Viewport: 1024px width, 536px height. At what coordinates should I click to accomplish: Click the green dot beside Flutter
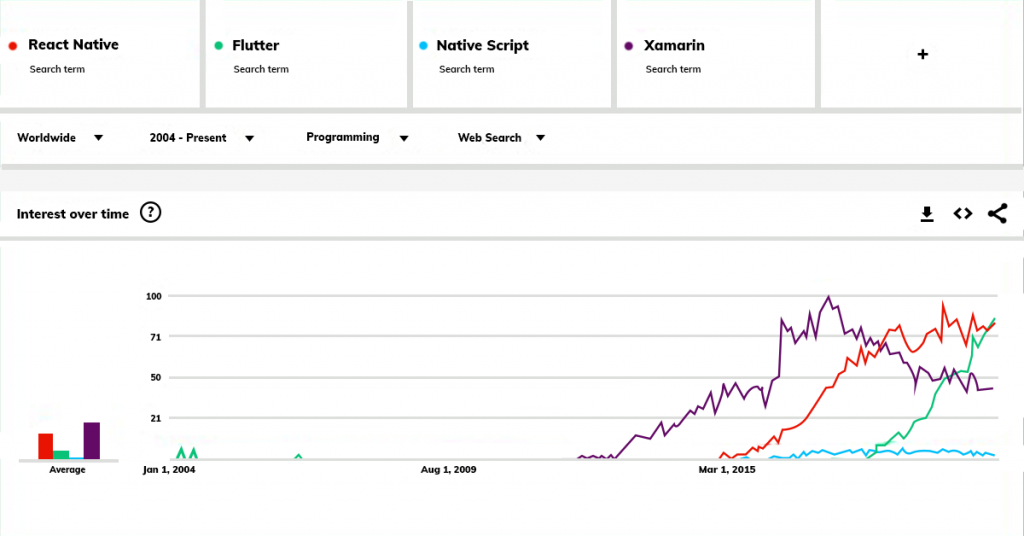[x=217, y=46]
